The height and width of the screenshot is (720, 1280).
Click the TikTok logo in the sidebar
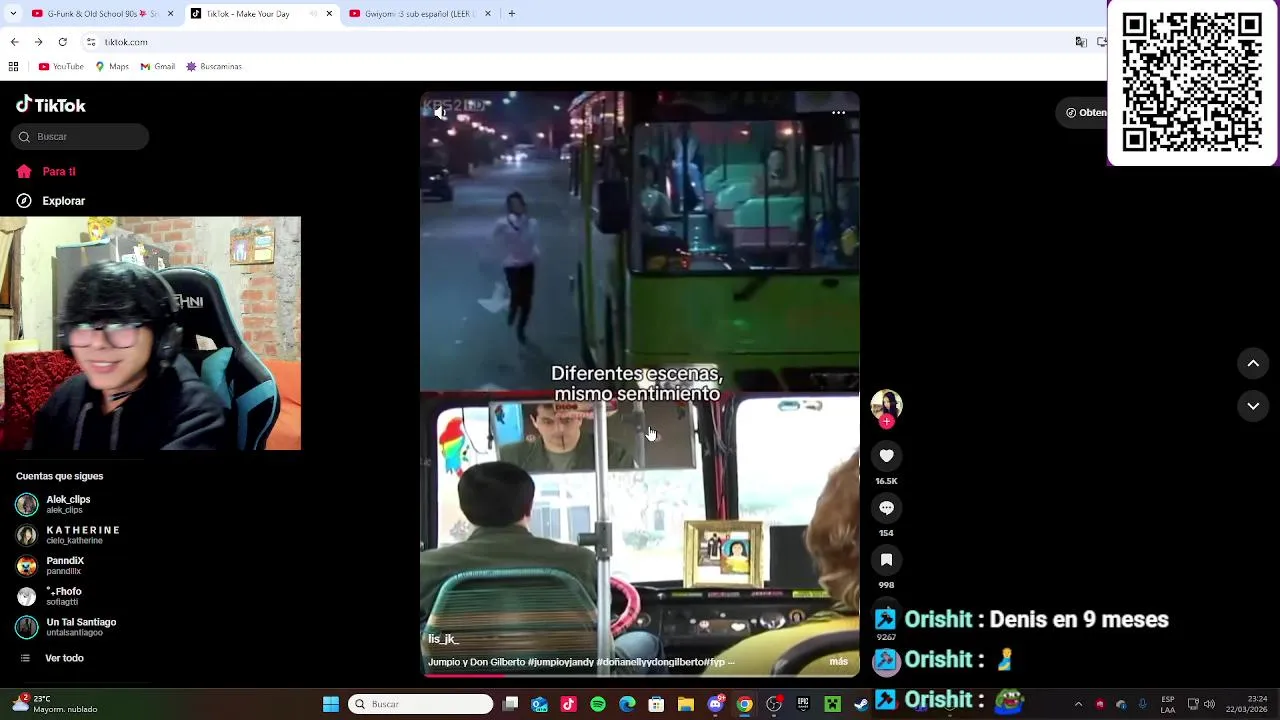[x=51, y=105]
